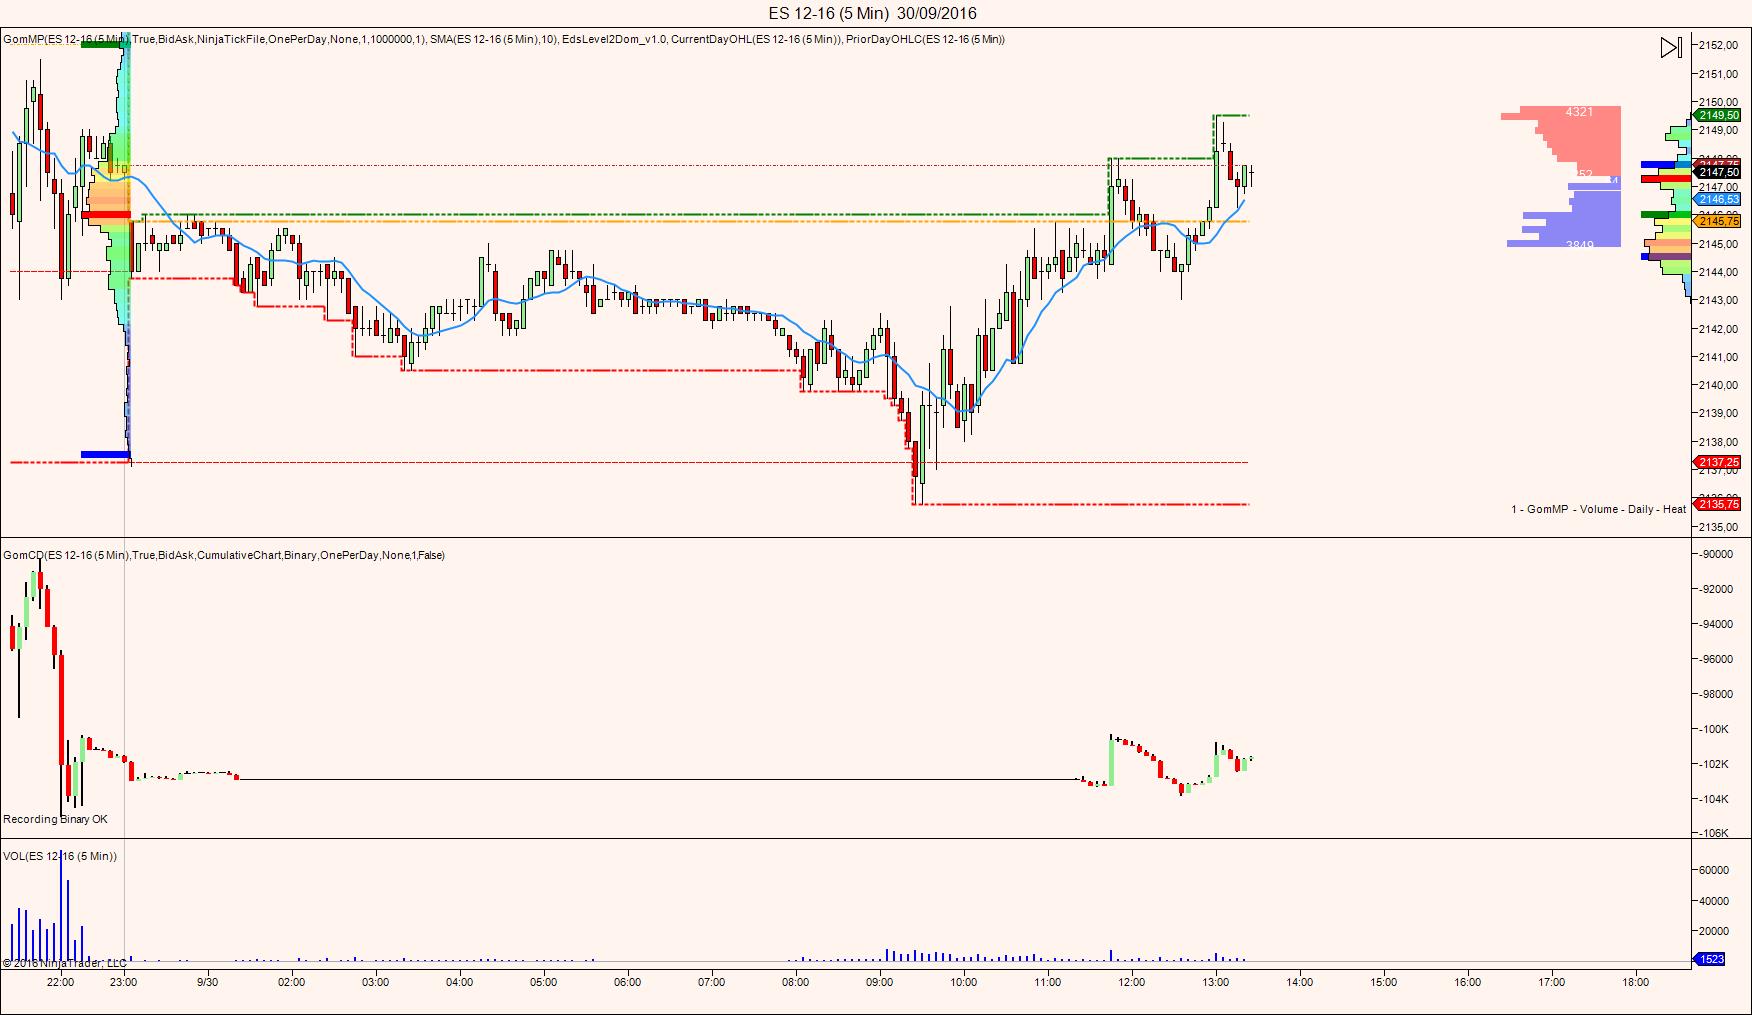Click the 40000 volume axis label
This screenshot has width=1752, height=1015.
click(x=1714, y=901)
